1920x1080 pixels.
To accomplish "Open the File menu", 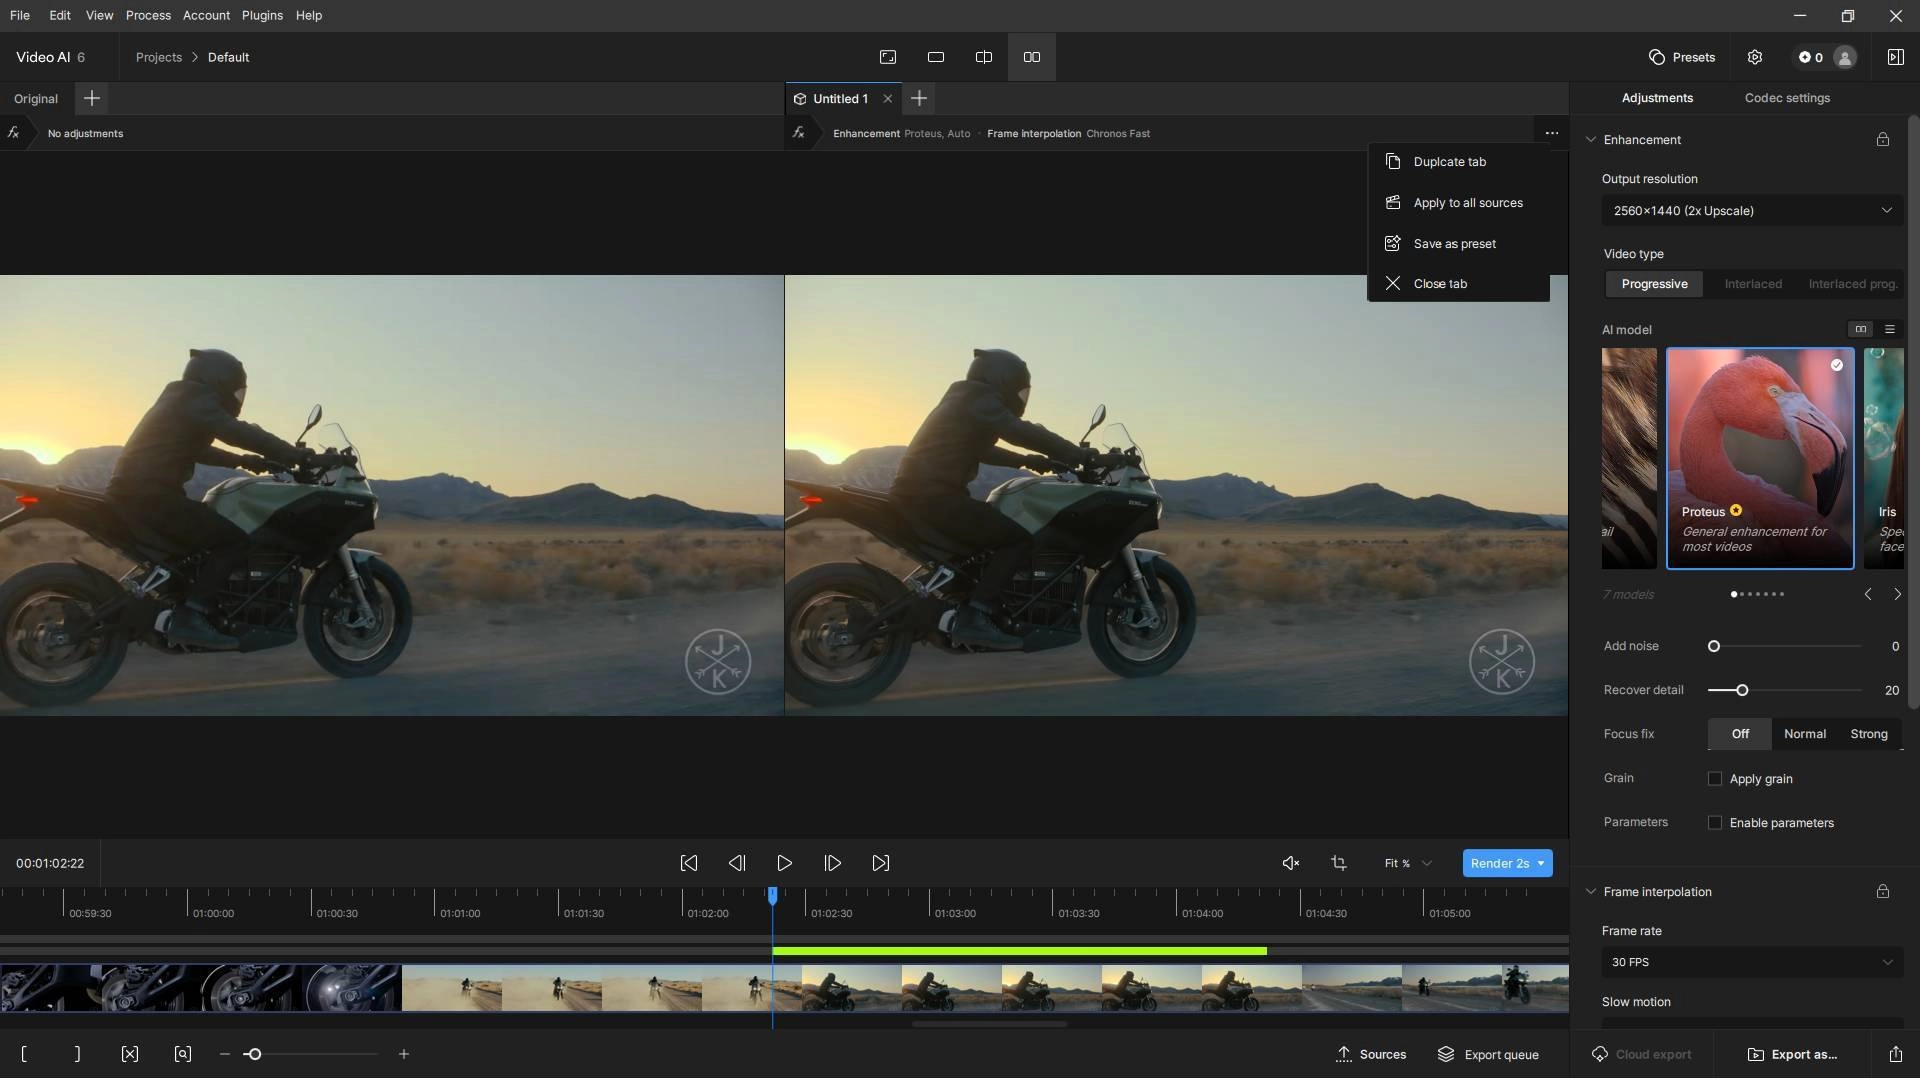I will coord(20,16).
